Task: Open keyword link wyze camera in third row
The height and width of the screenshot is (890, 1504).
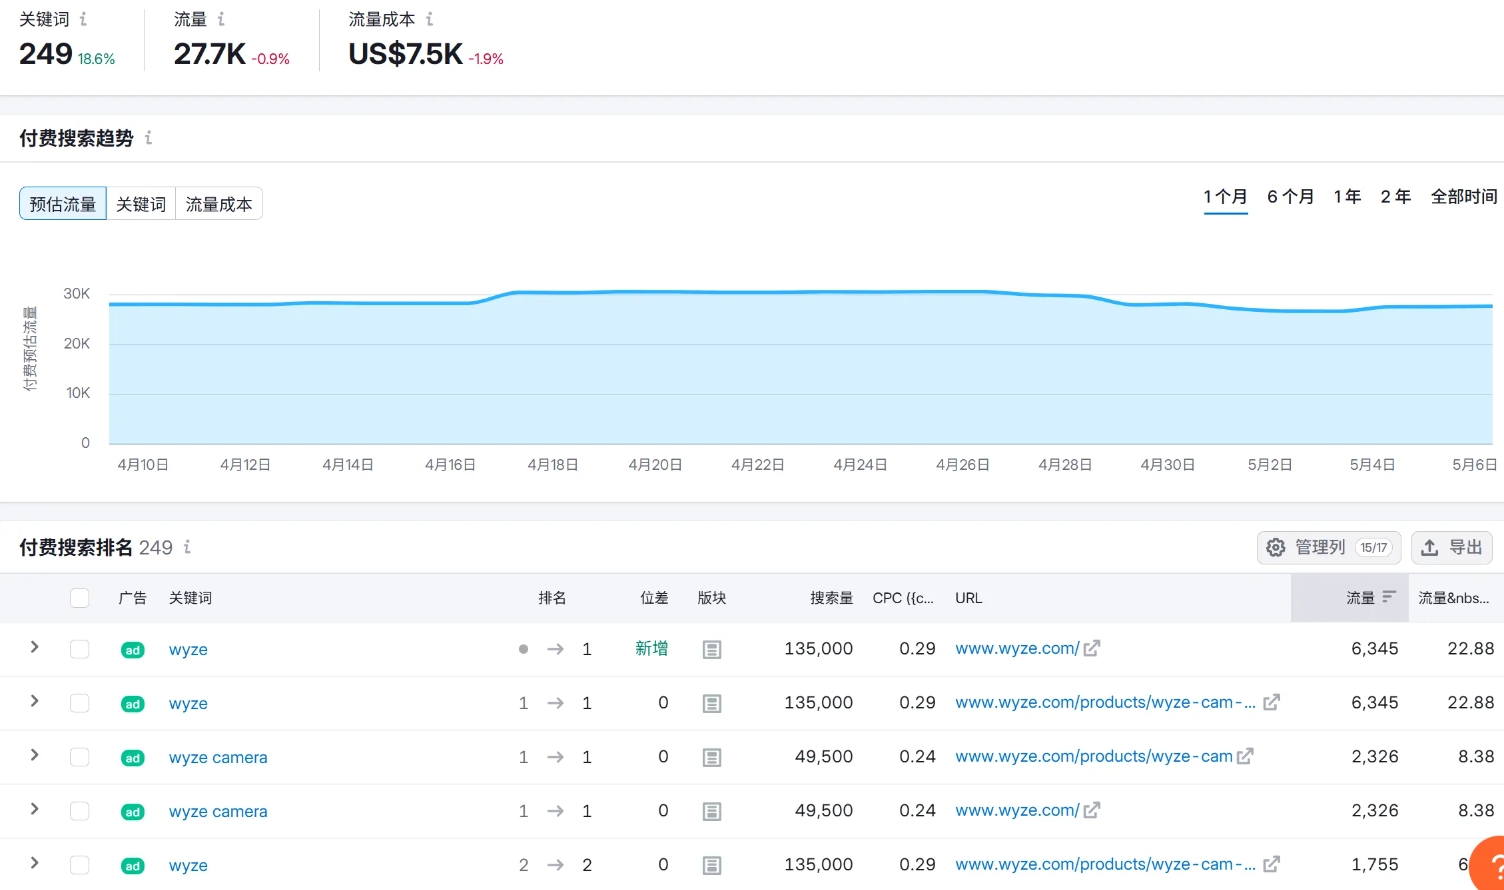Action: point(218,758)
